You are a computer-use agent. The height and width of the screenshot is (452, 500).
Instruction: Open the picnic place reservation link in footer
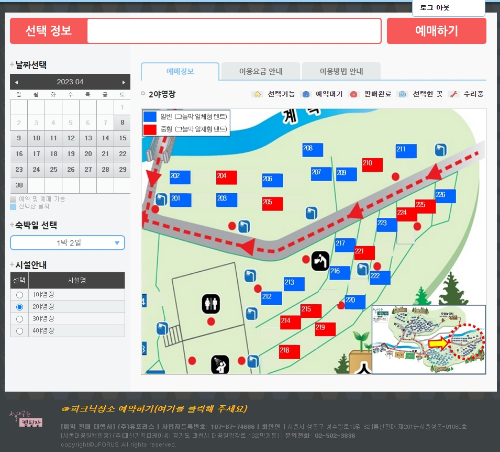pyautogui.click(x=154, y=409)
